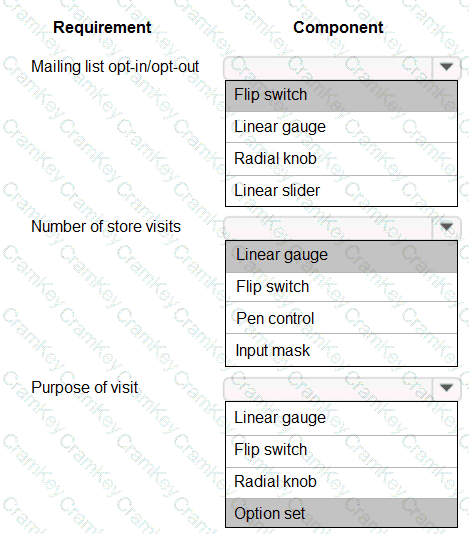The height and width of the screenshot is (534, 469).
Task: Open the Number of store visits dropdown arrow
Action: tap(446, 227)
